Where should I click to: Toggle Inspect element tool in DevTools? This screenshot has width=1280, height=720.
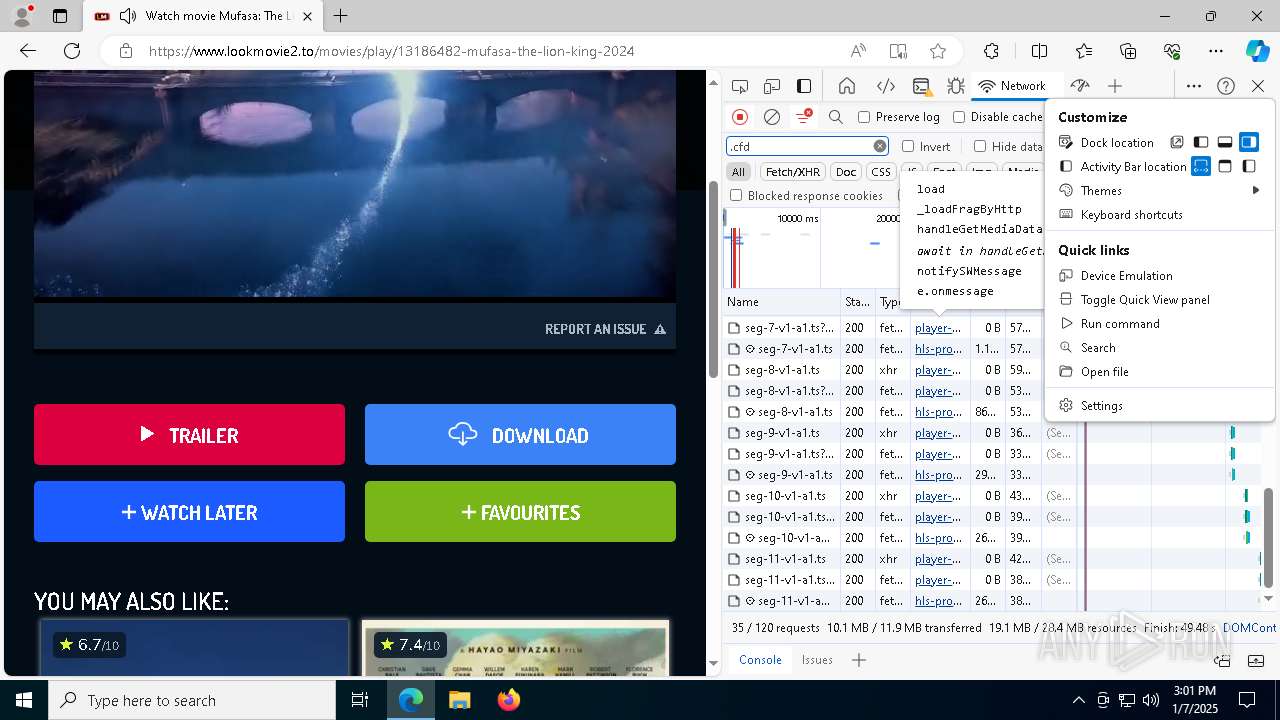coord(740,86)
